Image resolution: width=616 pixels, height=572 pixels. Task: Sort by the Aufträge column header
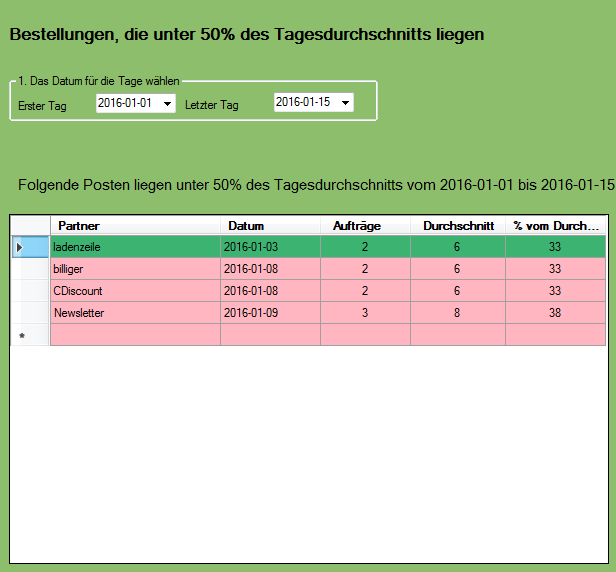pos(365,226)
